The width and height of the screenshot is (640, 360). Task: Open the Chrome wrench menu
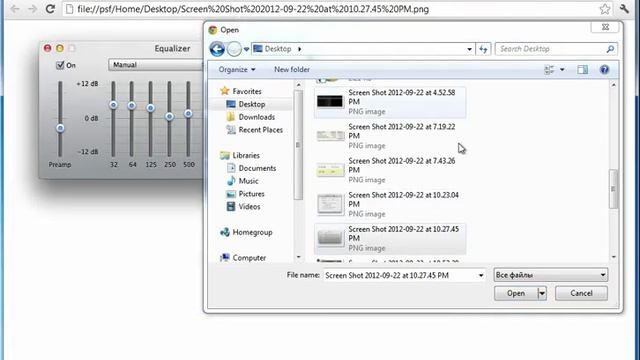pyautogui.click(x=624, y=9)
